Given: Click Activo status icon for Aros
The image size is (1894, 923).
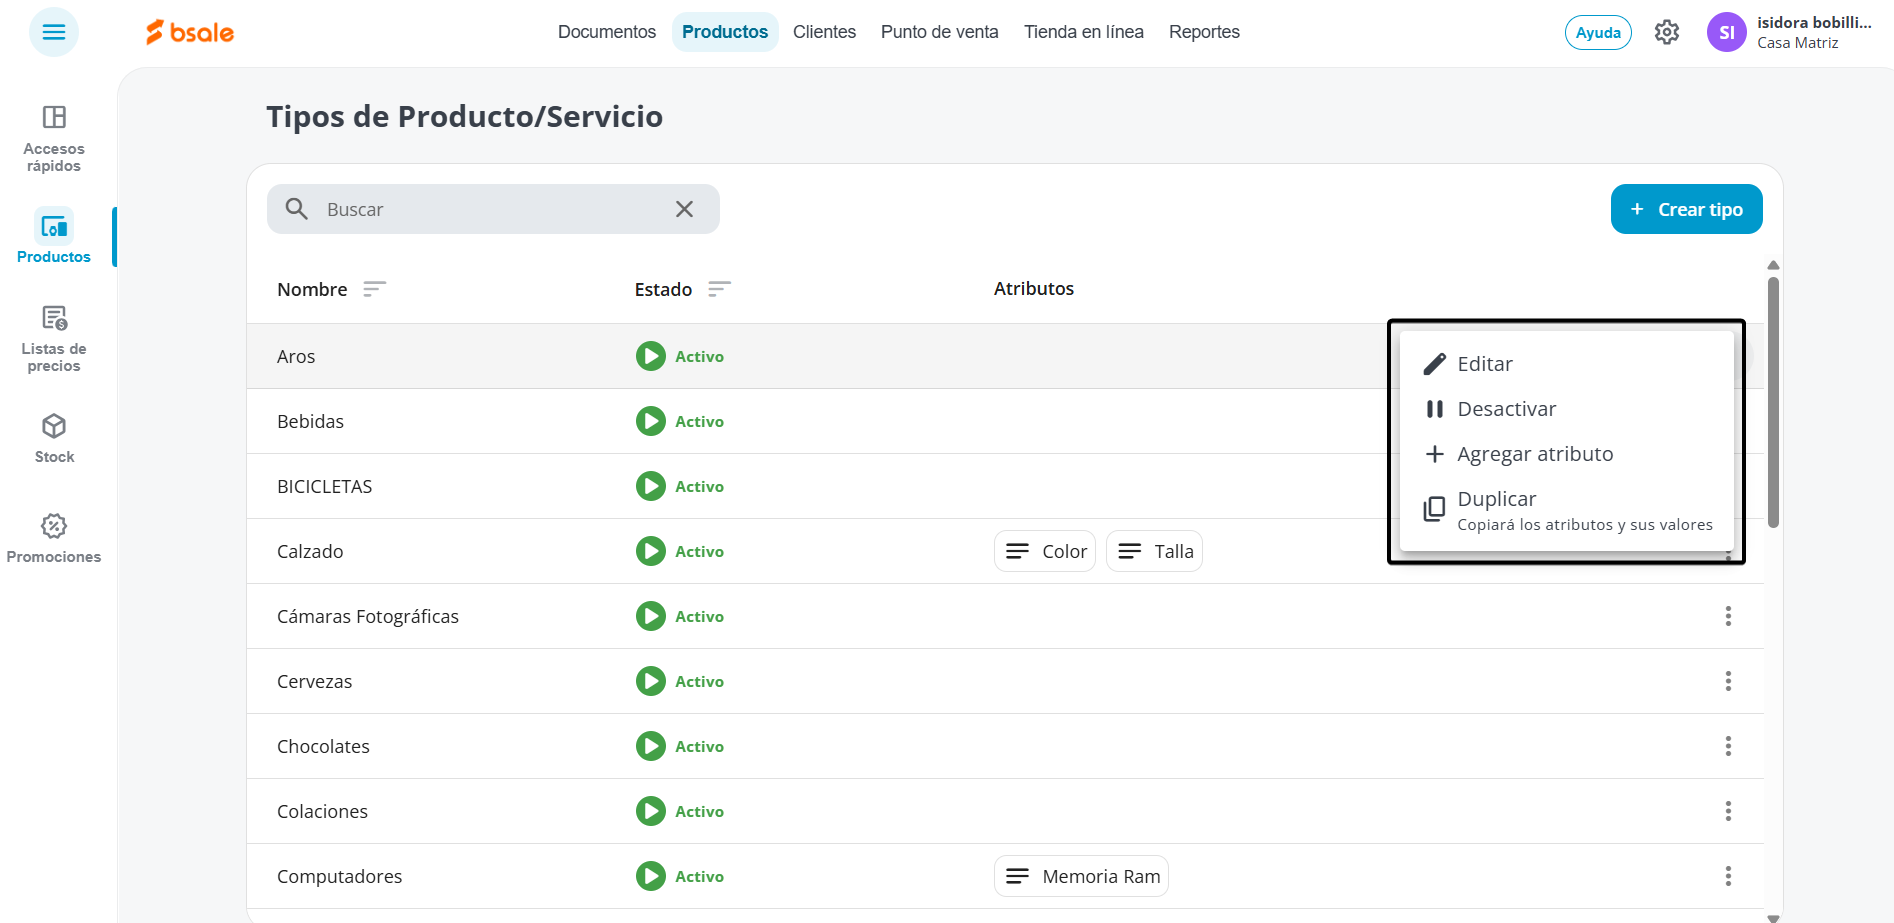Looking at the screenshot, I should pyautogui.click(x=651, y=356).
